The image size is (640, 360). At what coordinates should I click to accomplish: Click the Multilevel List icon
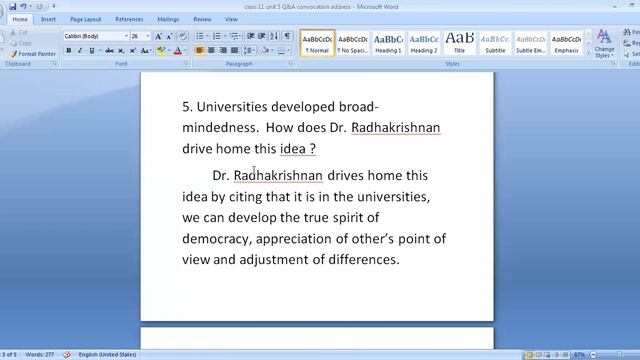(x=234, y=36)
